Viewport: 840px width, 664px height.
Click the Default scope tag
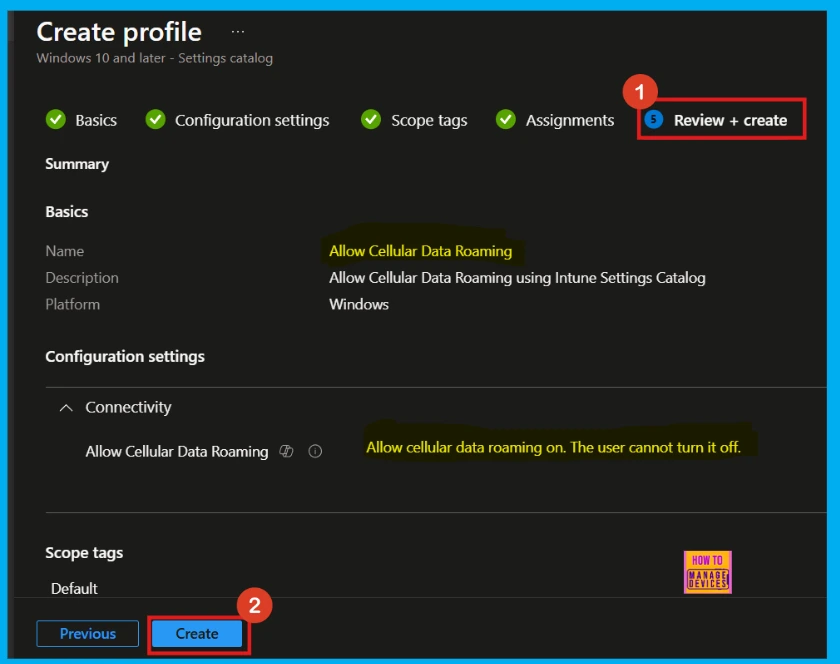coord(74,588)
